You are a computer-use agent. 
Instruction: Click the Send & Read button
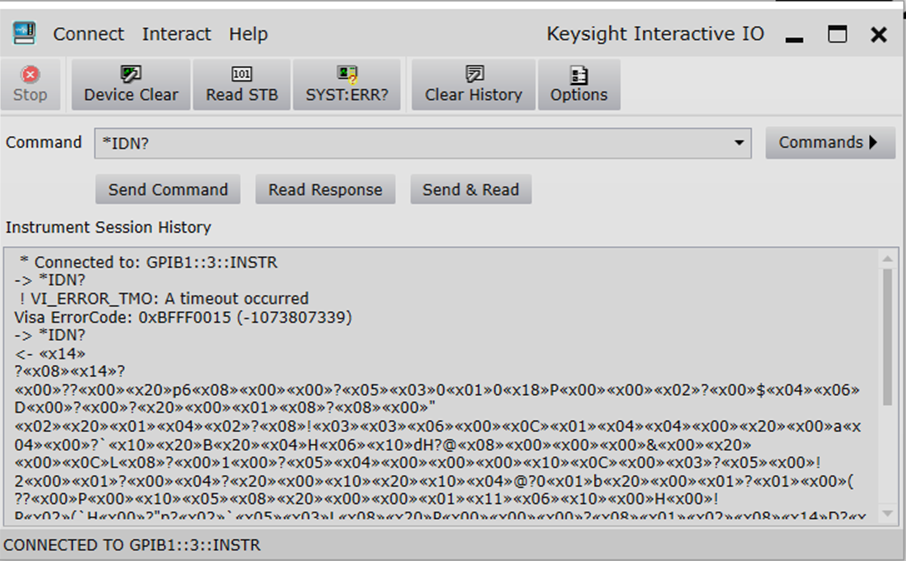(x=470, y=190)
